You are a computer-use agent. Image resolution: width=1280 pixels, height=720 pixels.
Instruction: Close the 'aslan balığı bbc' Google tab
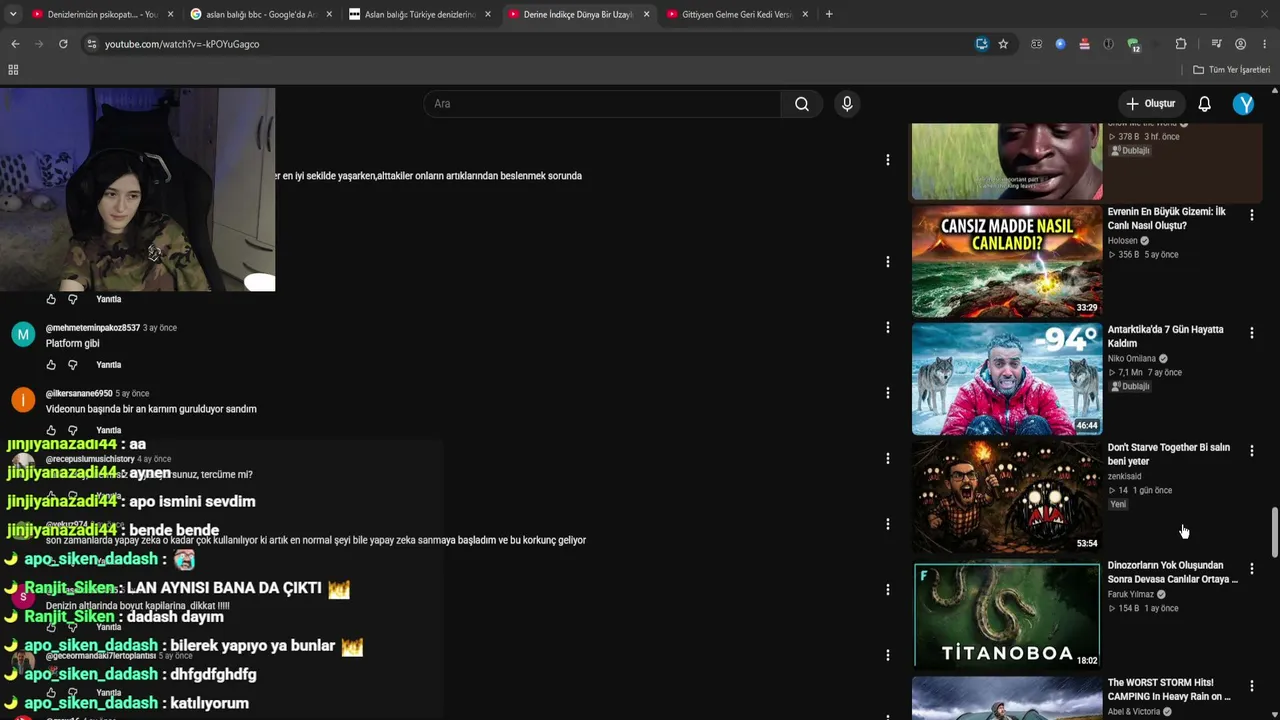(x=329, y=15)
